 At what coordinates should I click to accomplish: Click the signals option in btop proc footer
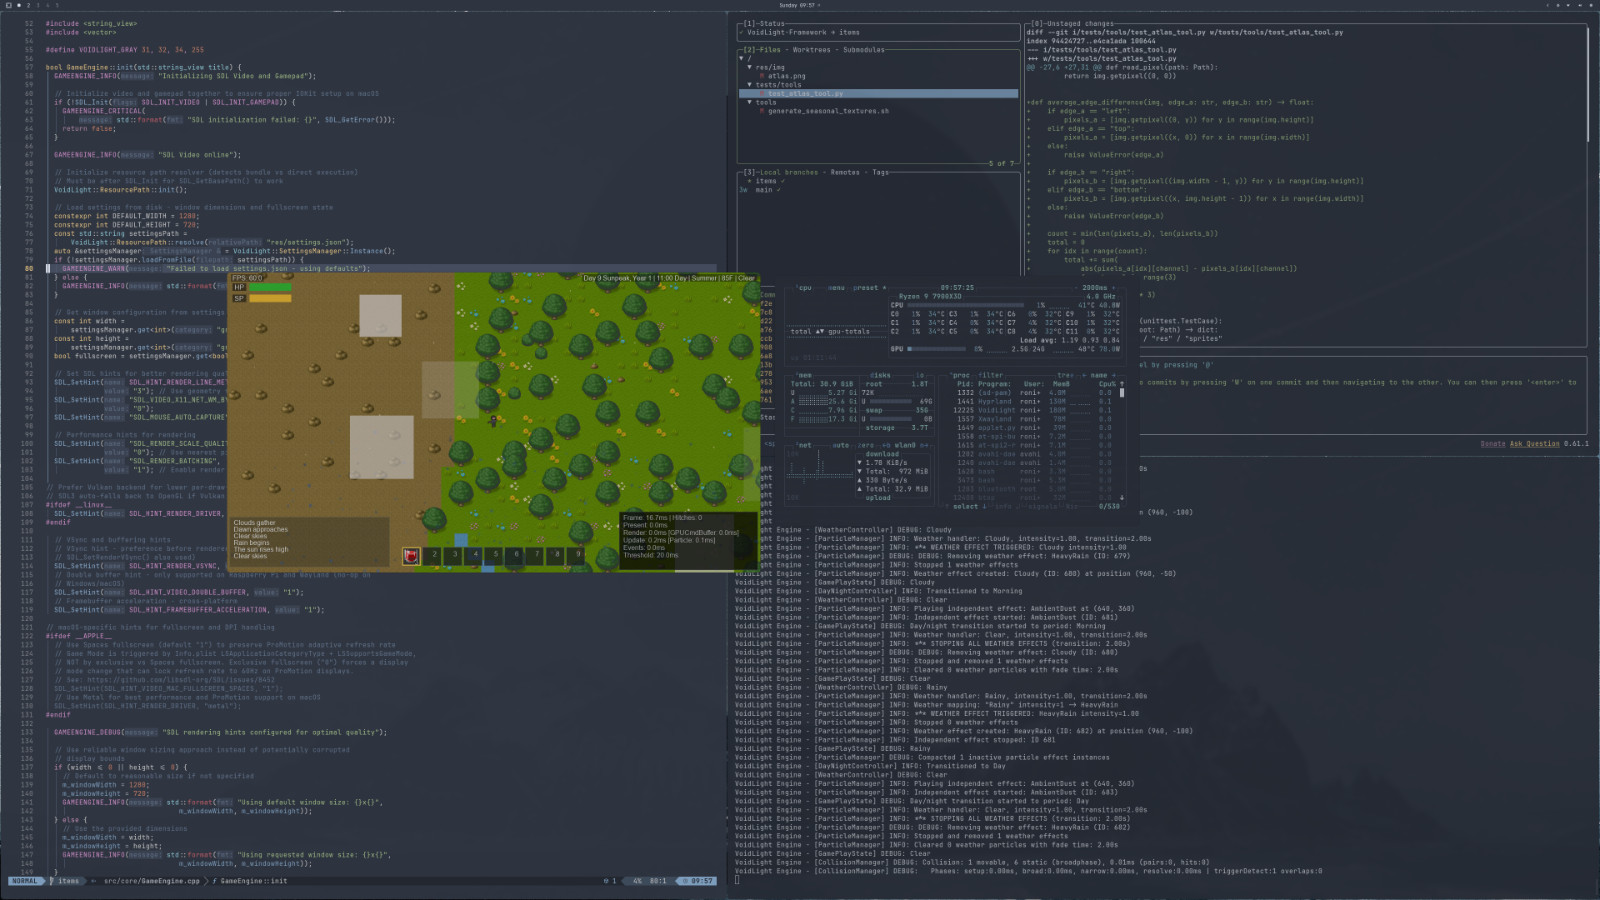point(1043,507)
